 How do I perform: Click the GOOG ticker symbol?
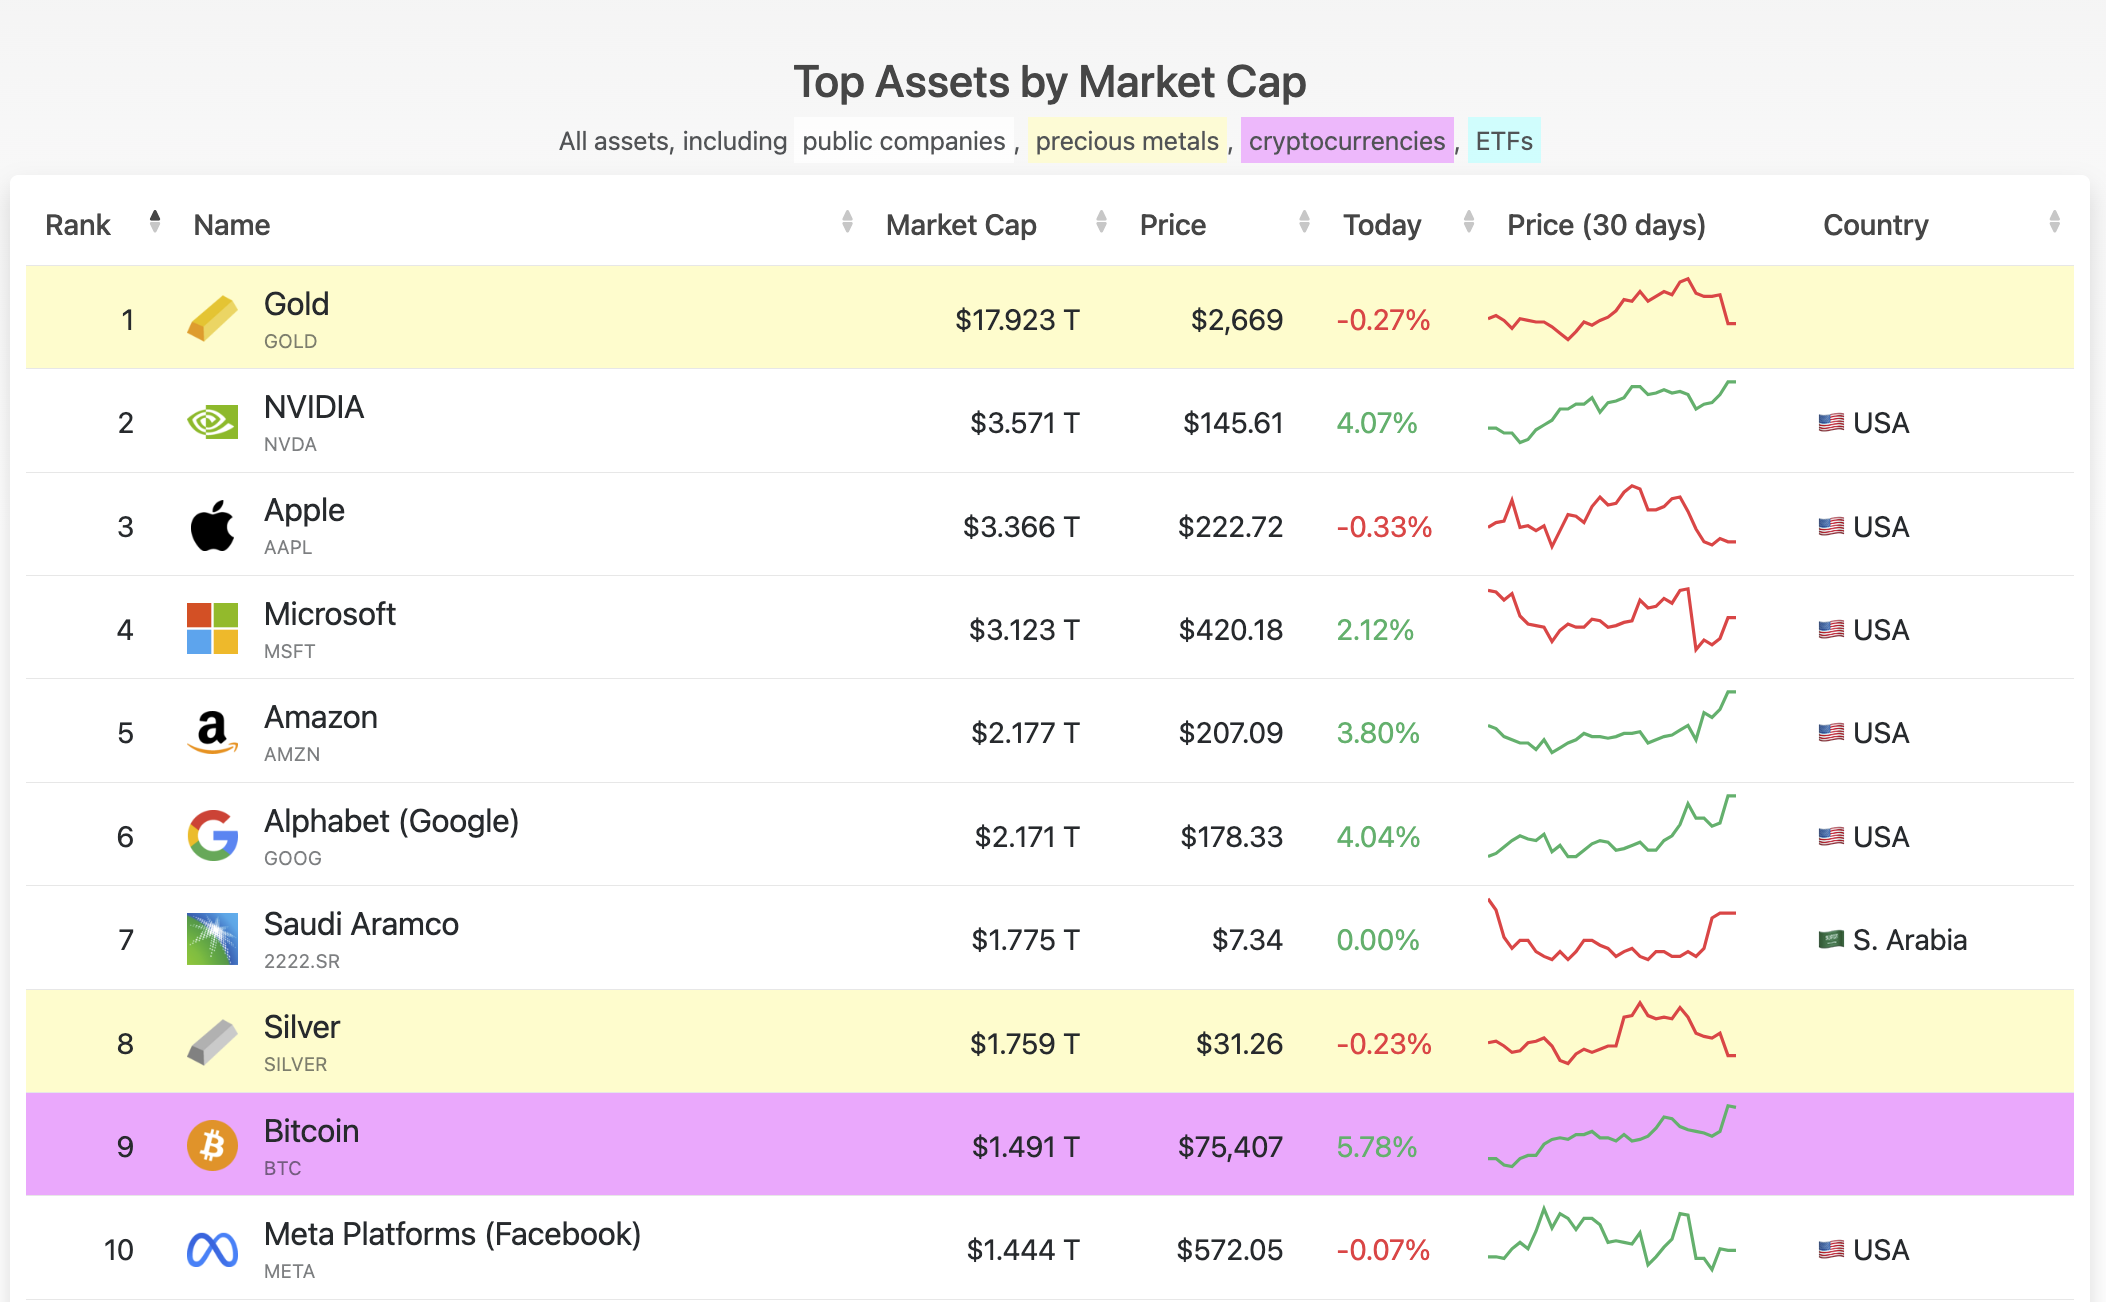pos(293,858)
